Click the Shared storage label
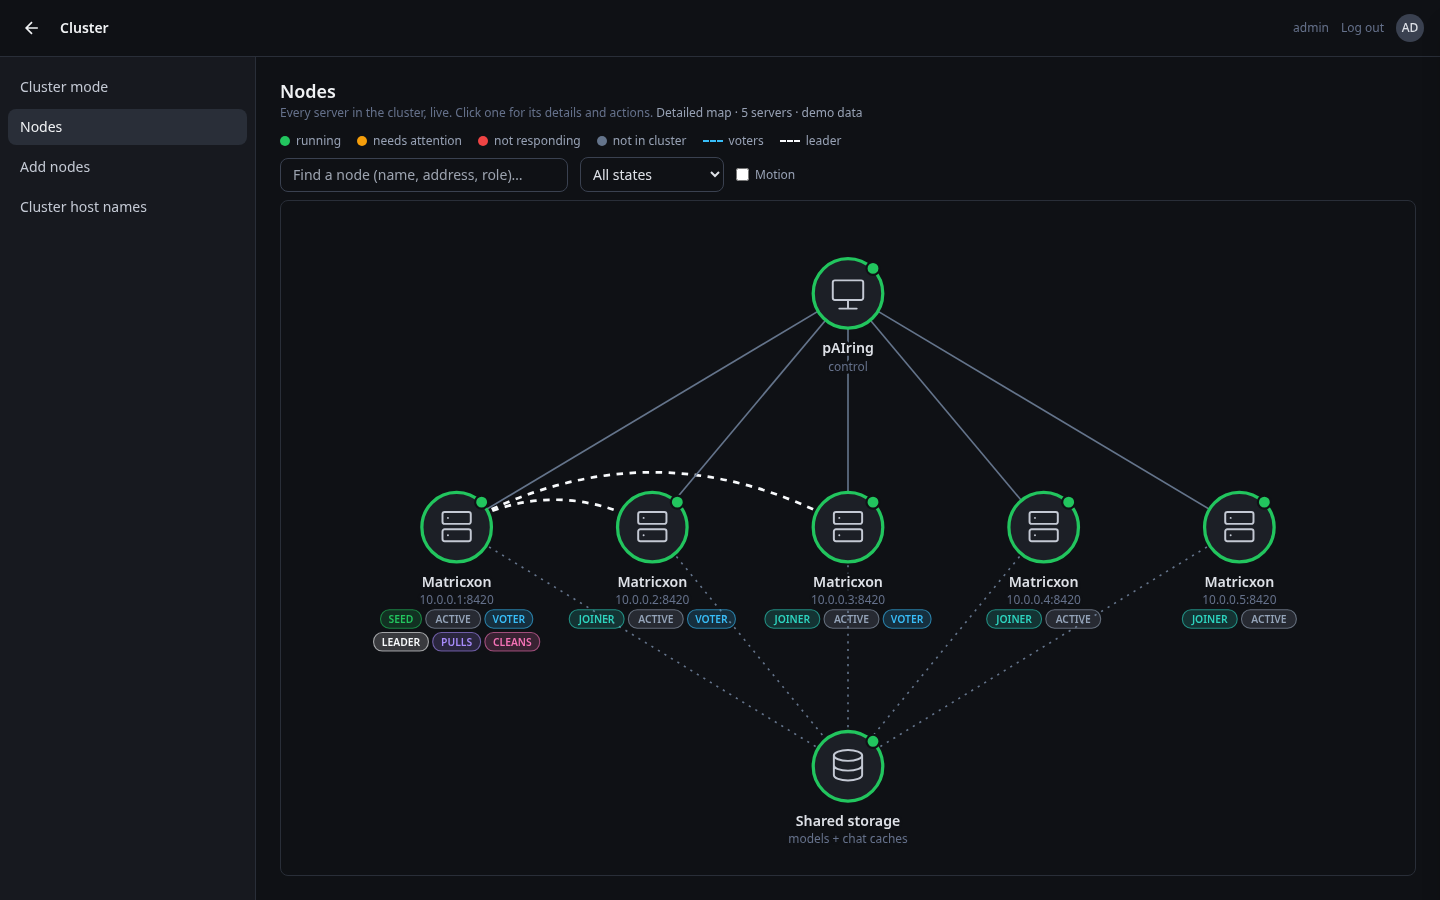Screen dimensions: 1440x900 click(x=848, y=821)
